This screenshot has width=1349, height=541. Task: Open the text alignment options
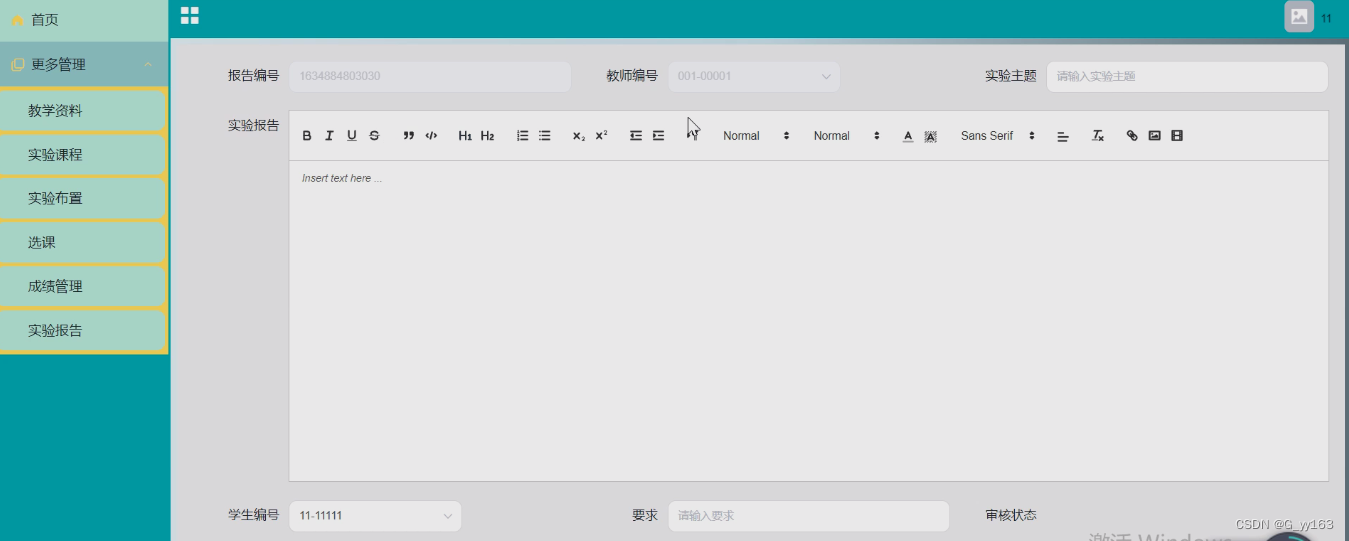point(1063,136)
